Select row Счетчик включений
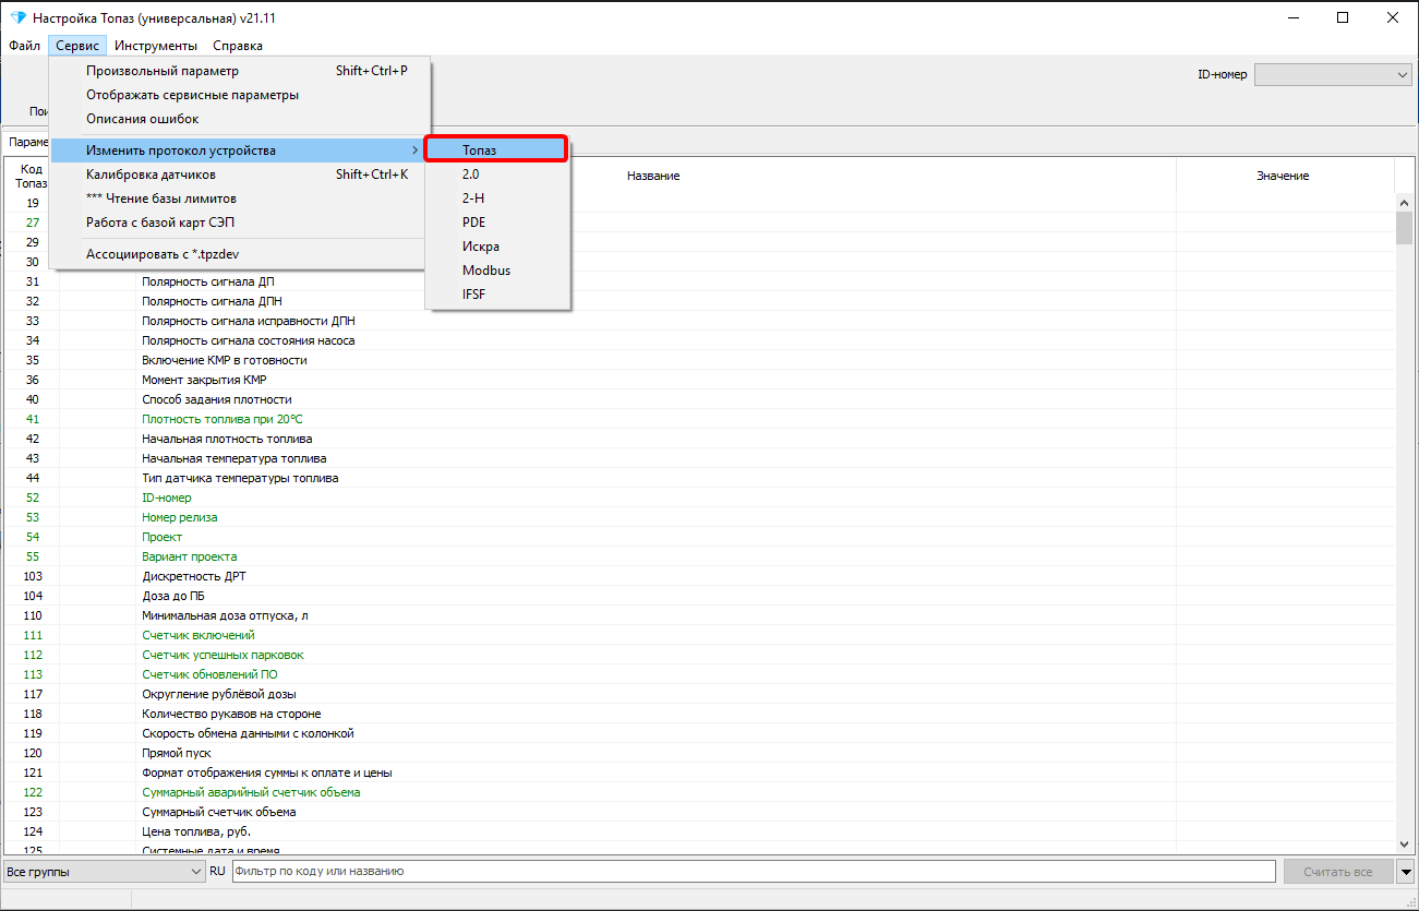Screen dimensions: 1419x911 coord(700,636)
